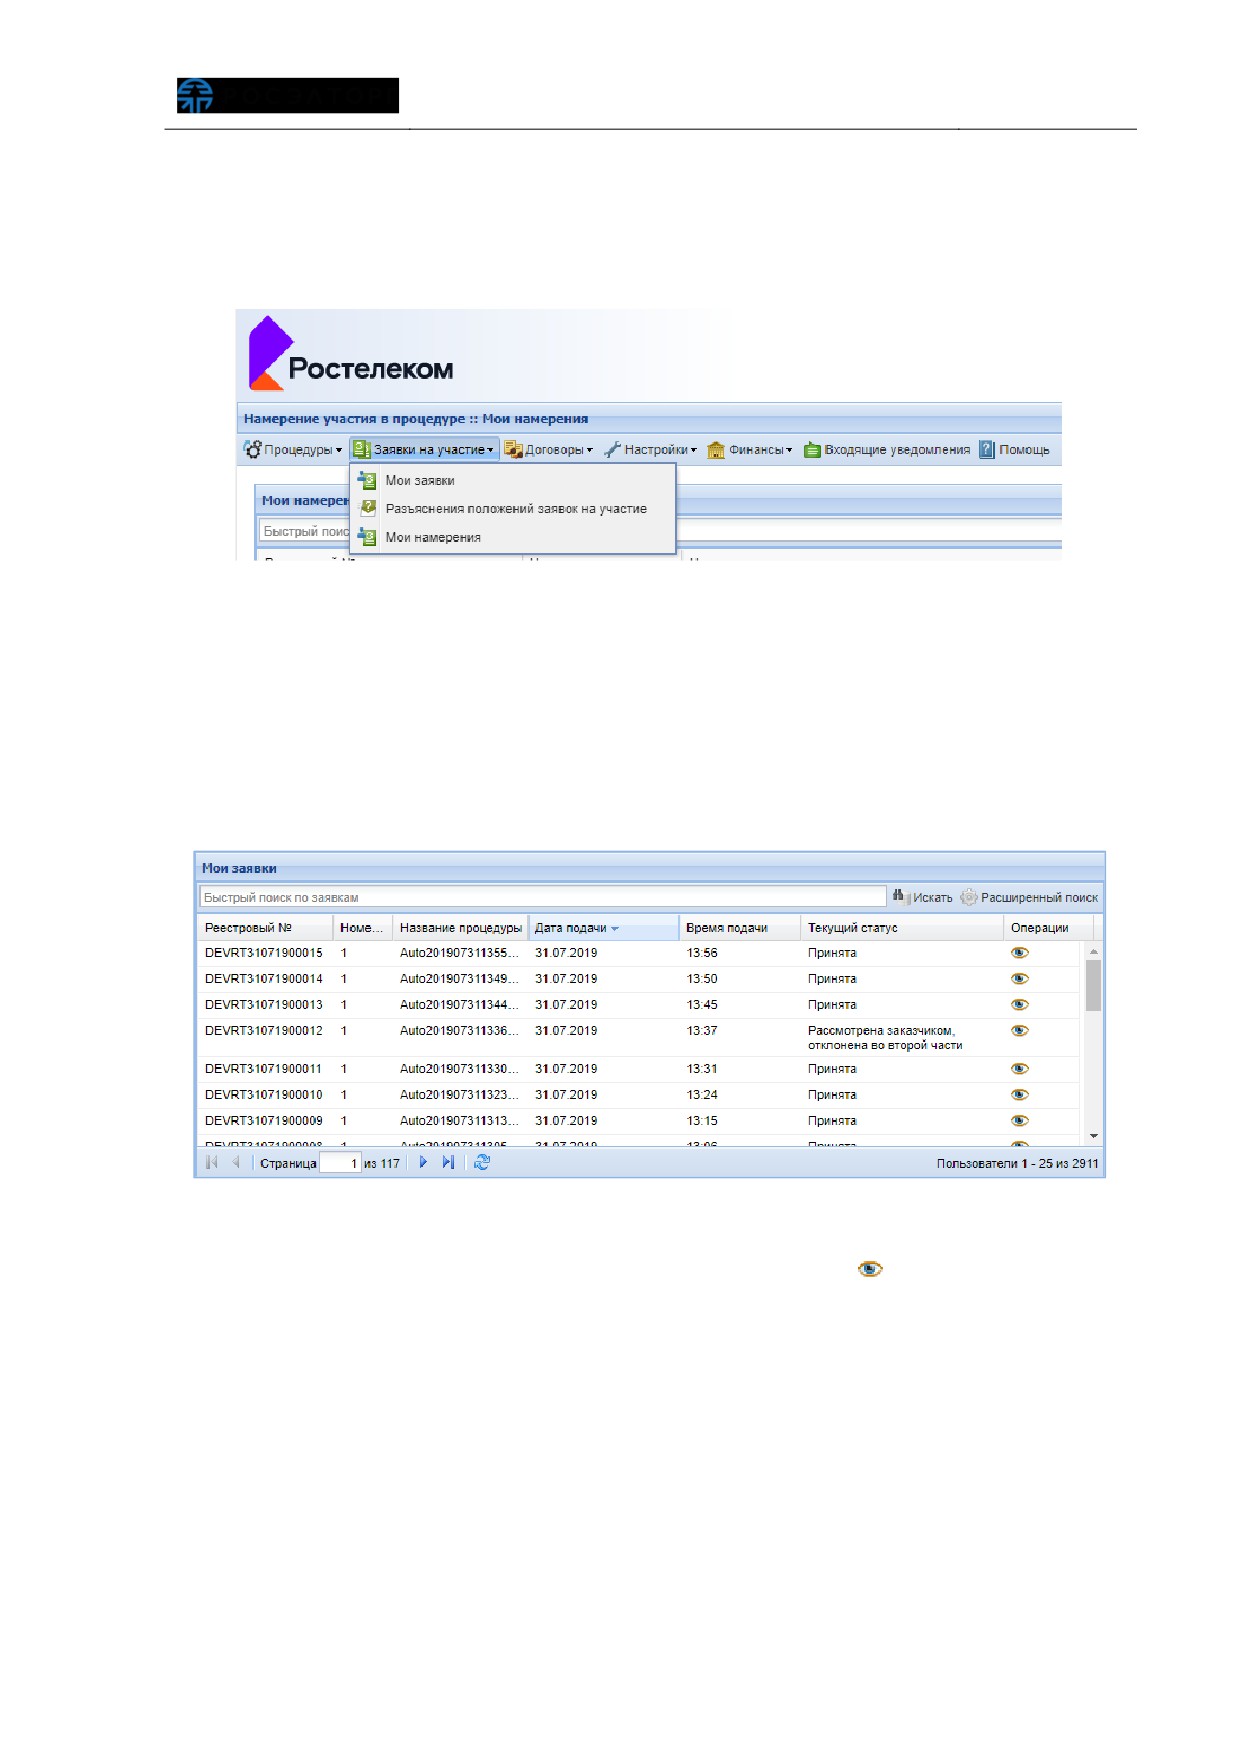1239x1752 pixels.
Task: View application DEVRT31071900013 via eye icon
Action: click(1020, 1005)
